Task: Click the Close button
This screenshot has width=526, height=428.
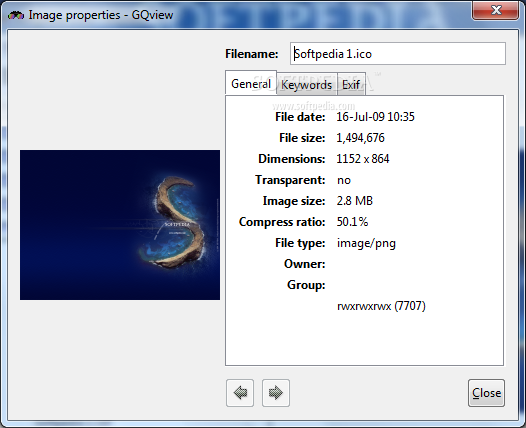Action: coord(486,393)
